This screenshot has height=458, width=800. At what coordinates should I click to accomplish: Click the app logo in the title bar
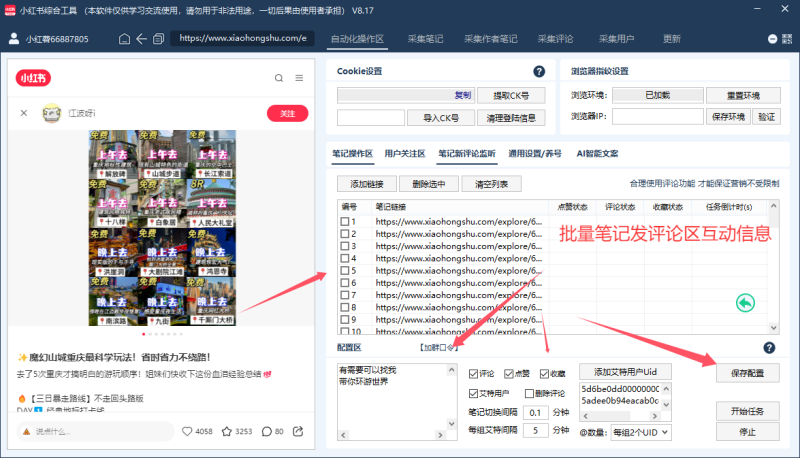(x=10, y=10)
